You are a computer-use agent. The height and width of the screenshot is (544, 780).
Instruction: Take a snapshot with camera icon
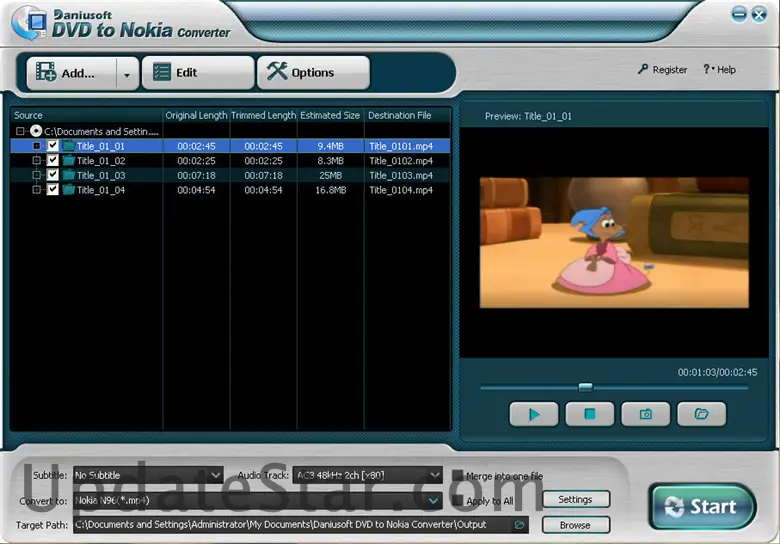pos(646,414)
